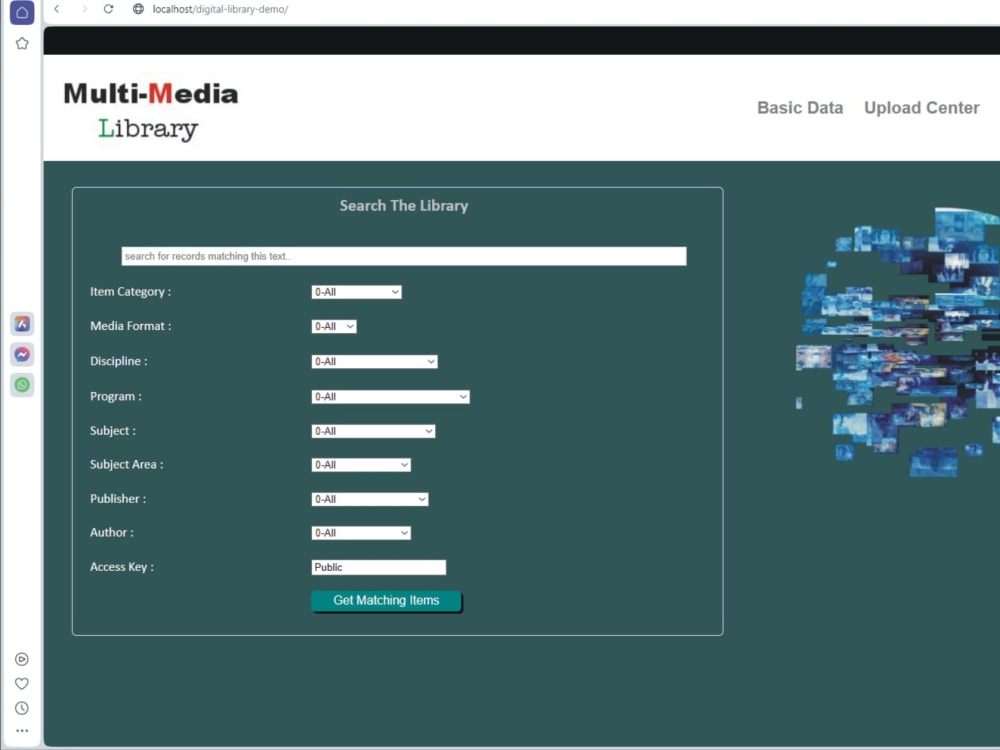Click the three dots sidebar setup icon
This screenshot has width=1000, height=750.
[x=22, y=731]
